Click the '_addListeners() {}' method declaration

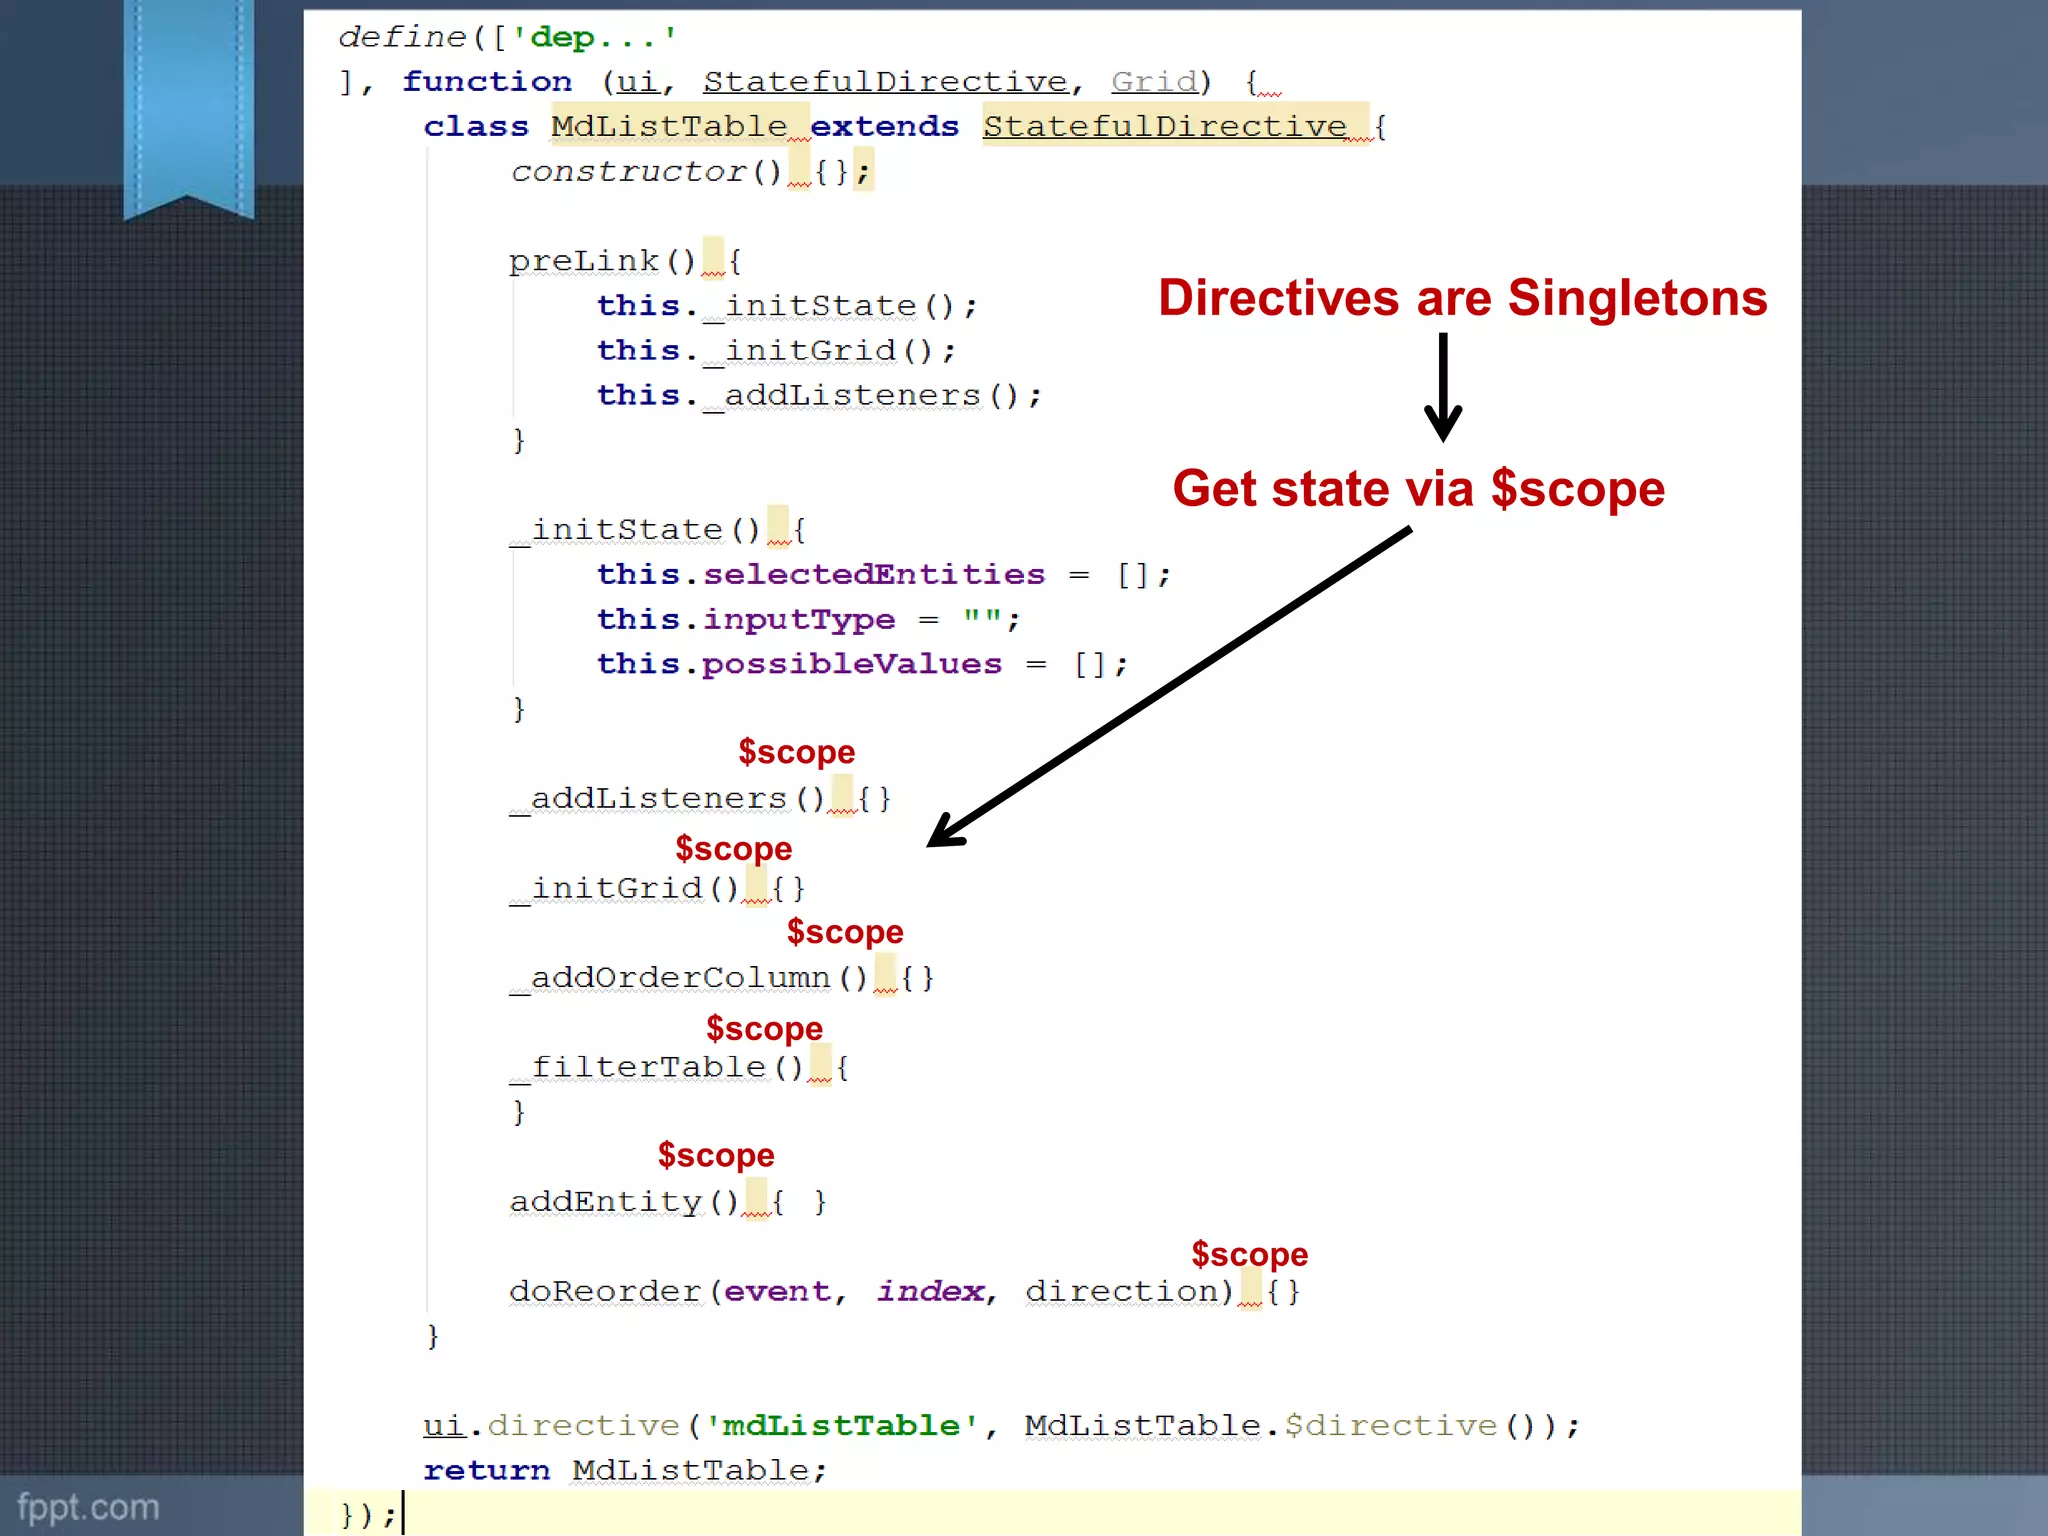point(700,798)
